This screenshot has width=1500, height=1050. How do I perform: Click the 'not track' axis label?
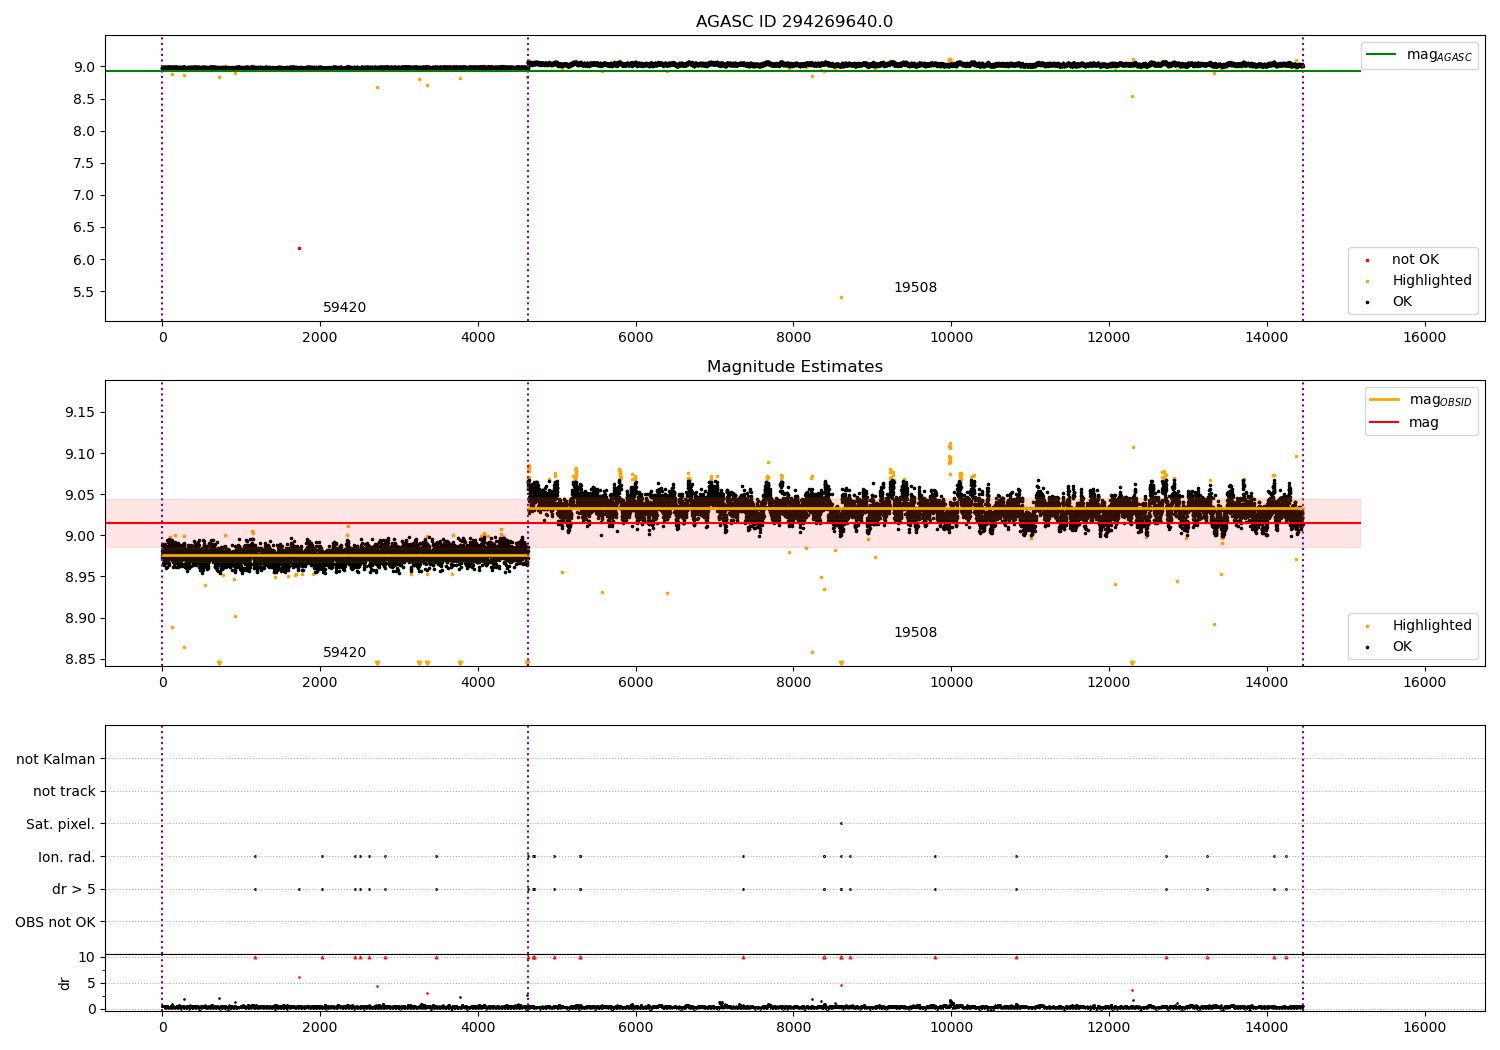pos(64,791)
